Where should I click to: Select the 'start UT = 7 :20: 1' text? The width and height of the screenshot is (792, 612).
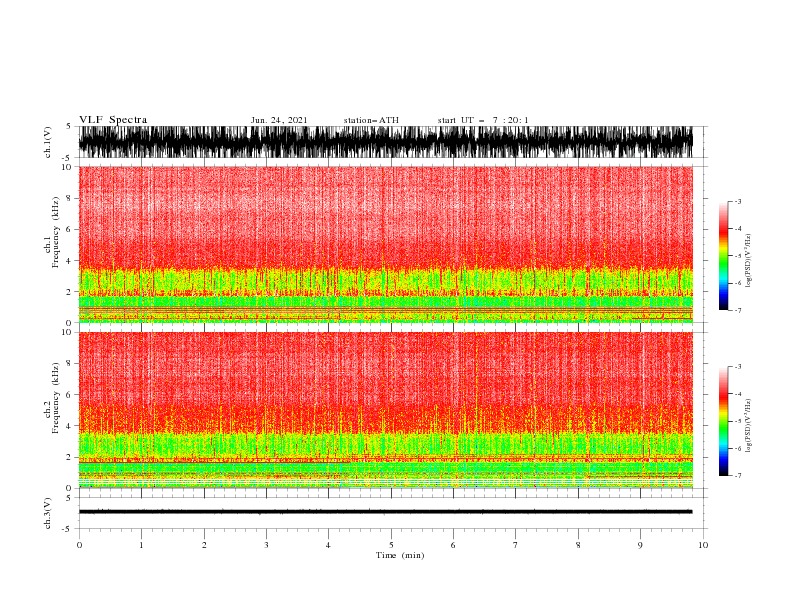[x=483, y=120]
